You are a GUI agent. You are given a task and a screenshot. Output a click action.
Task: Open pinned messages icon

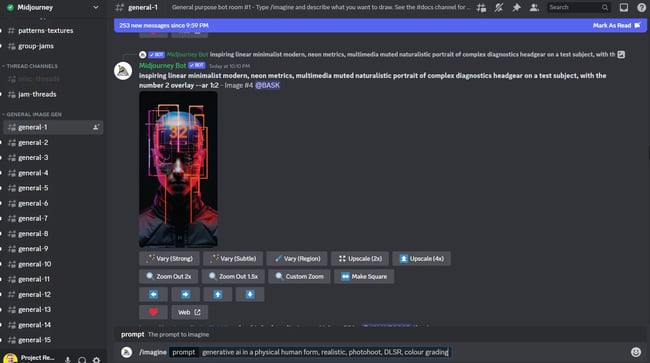[516, 7]
